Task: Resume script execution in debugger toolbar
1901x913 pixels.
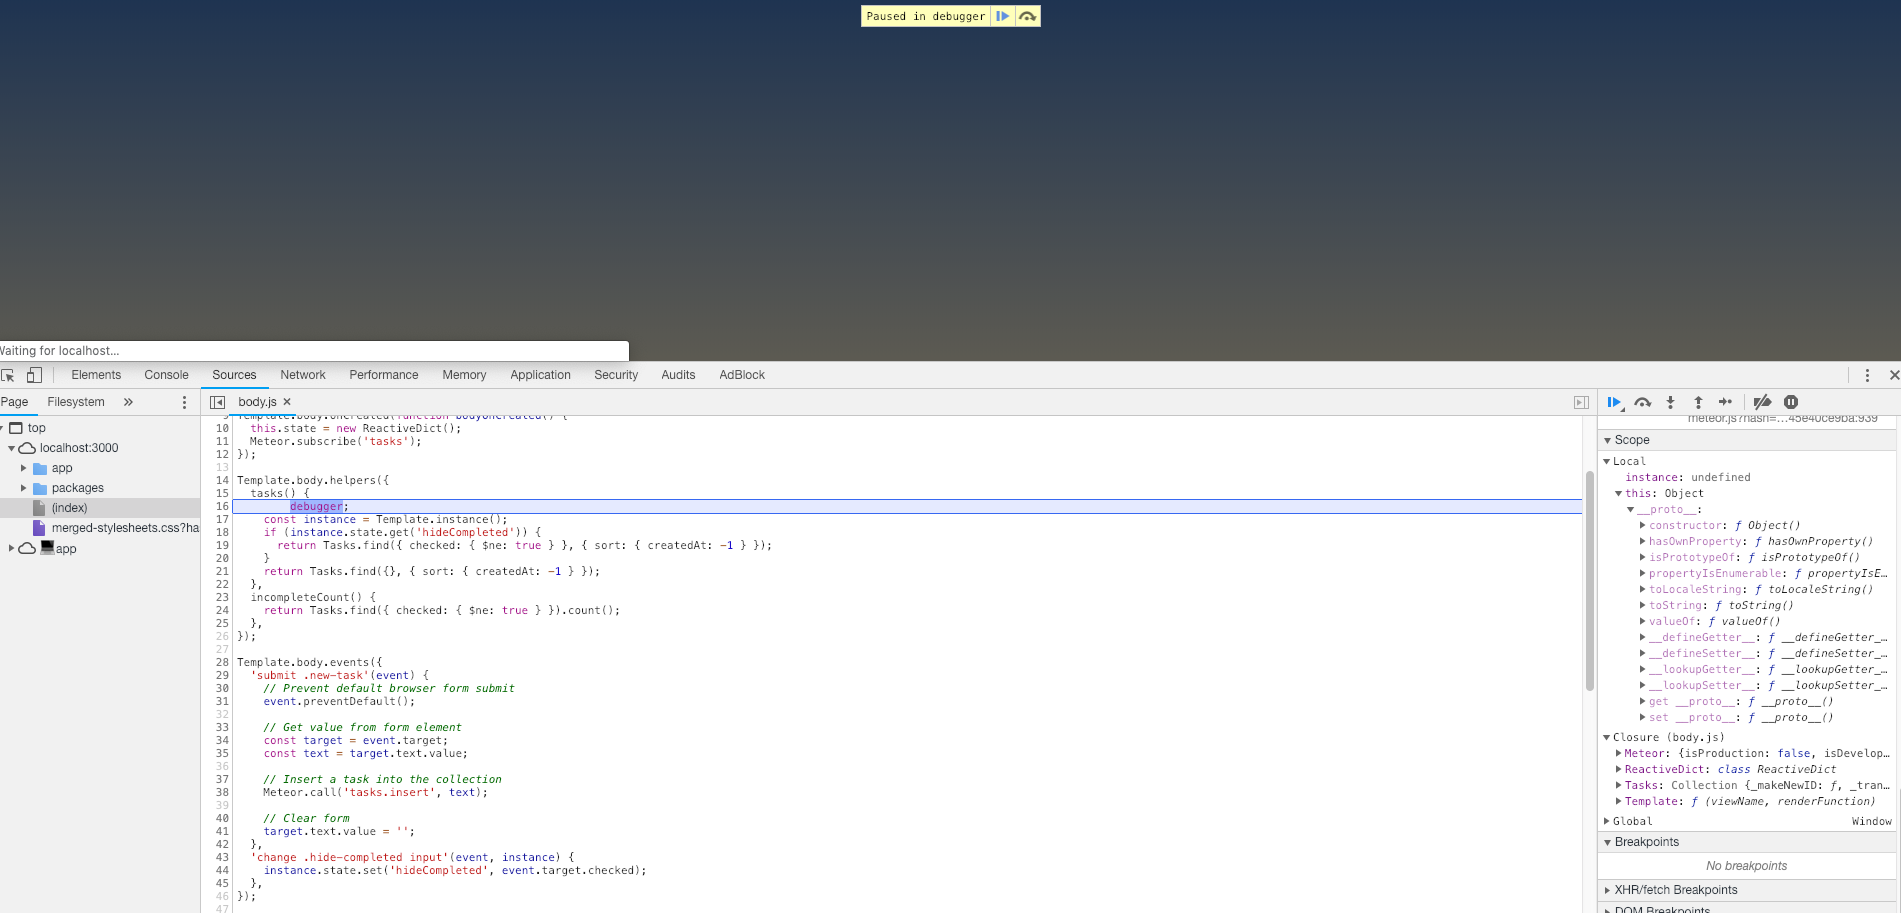Action: 1614,402
